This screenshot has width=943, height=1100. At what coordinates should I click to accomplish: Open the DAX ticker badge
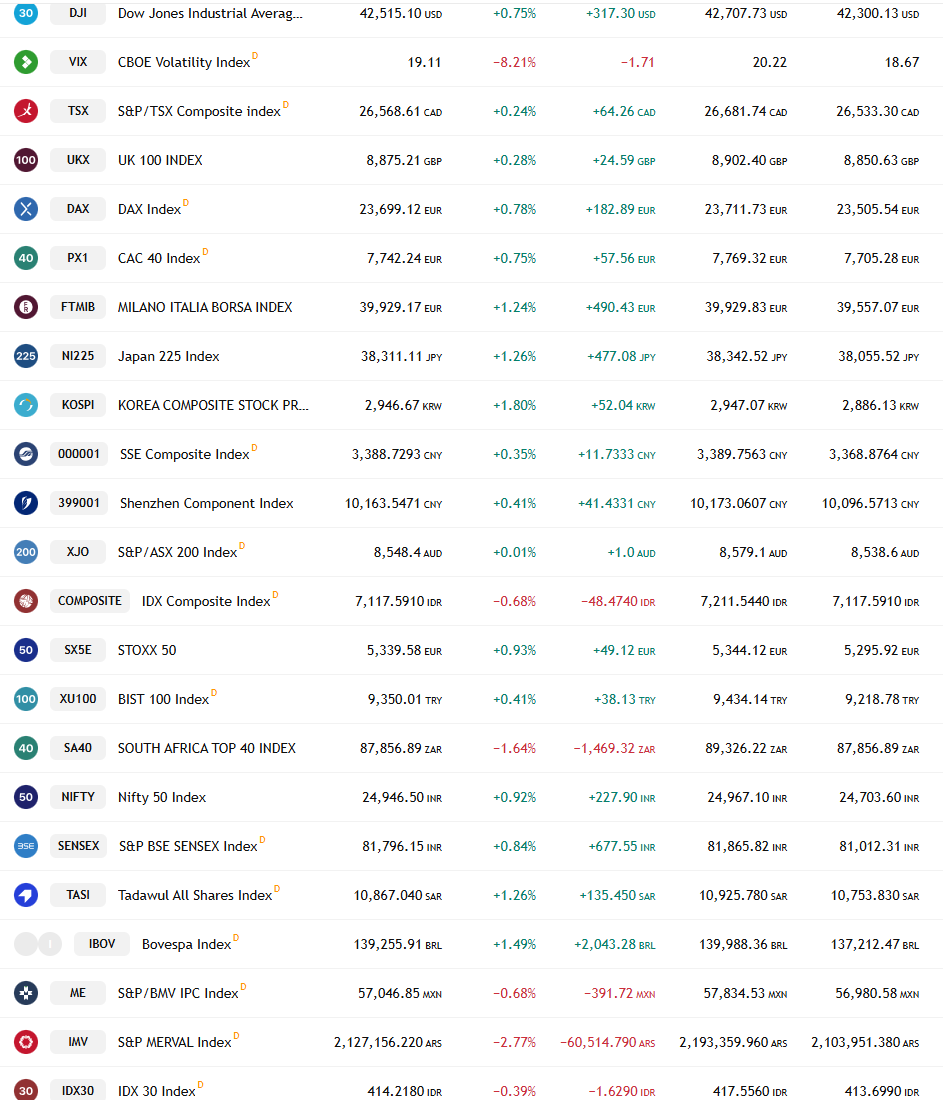point(78,209)
